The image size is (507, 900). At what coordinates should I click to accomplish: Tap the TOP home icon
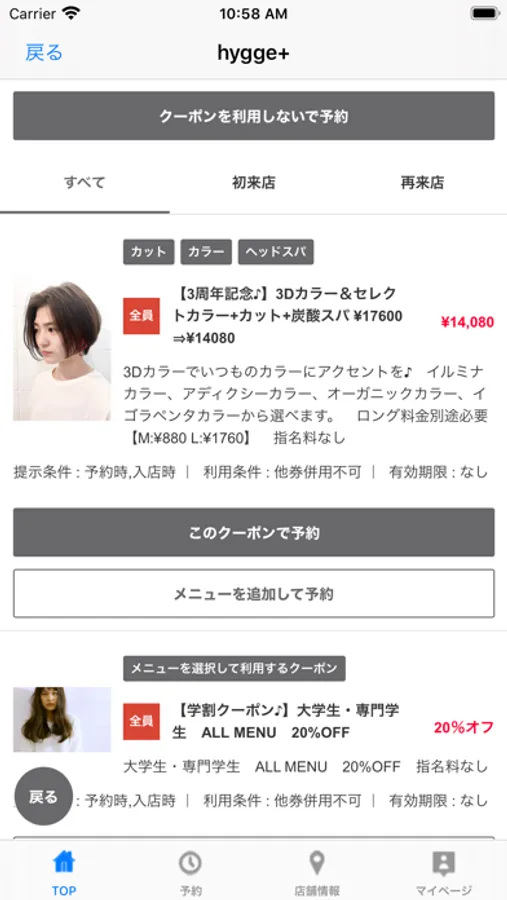(64, 863)
